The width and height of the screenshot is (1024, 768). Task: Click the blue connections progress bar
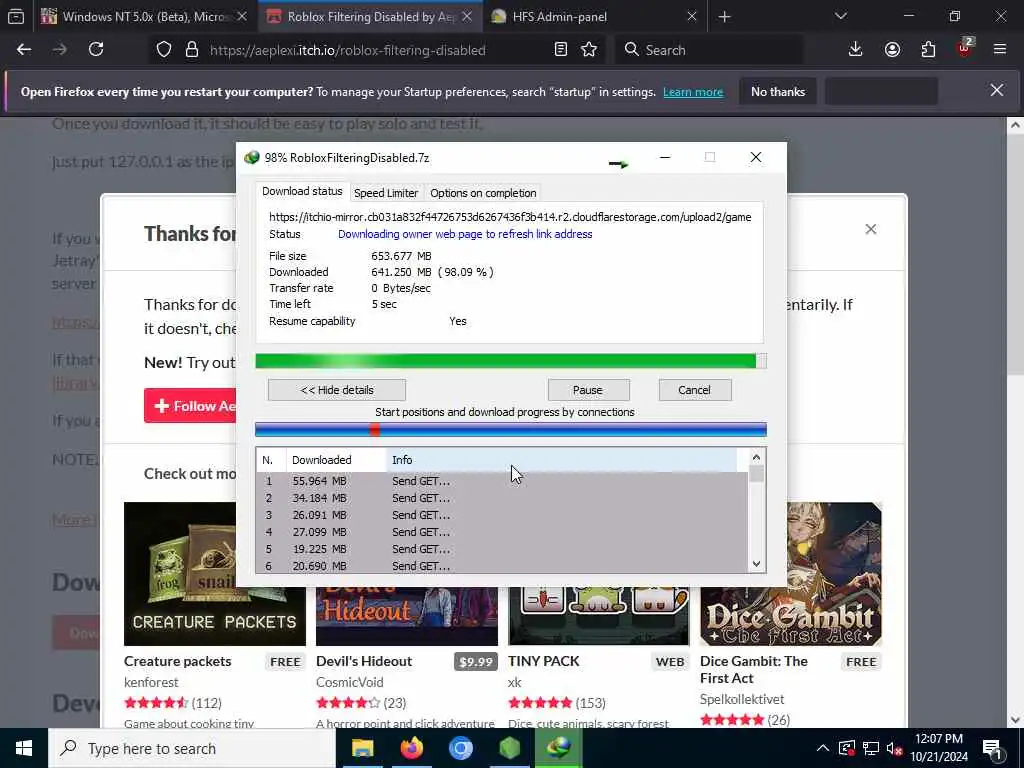pos(511,430)
